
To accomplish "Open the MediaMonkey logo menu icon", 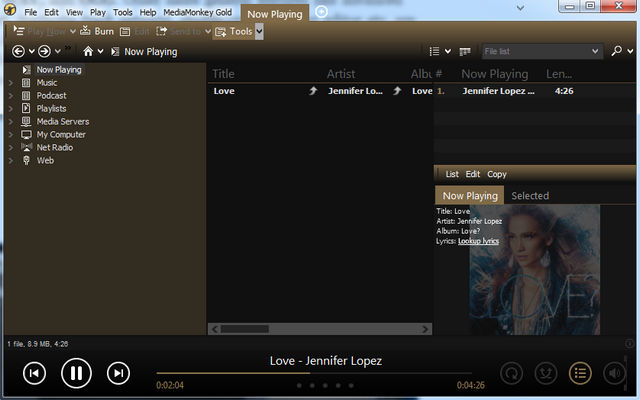I will pos(10,9).
